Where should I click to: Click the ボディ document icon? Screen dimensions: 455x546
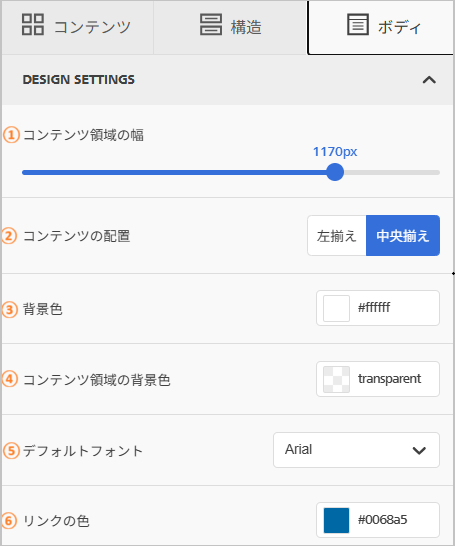(x=358, y=24)
